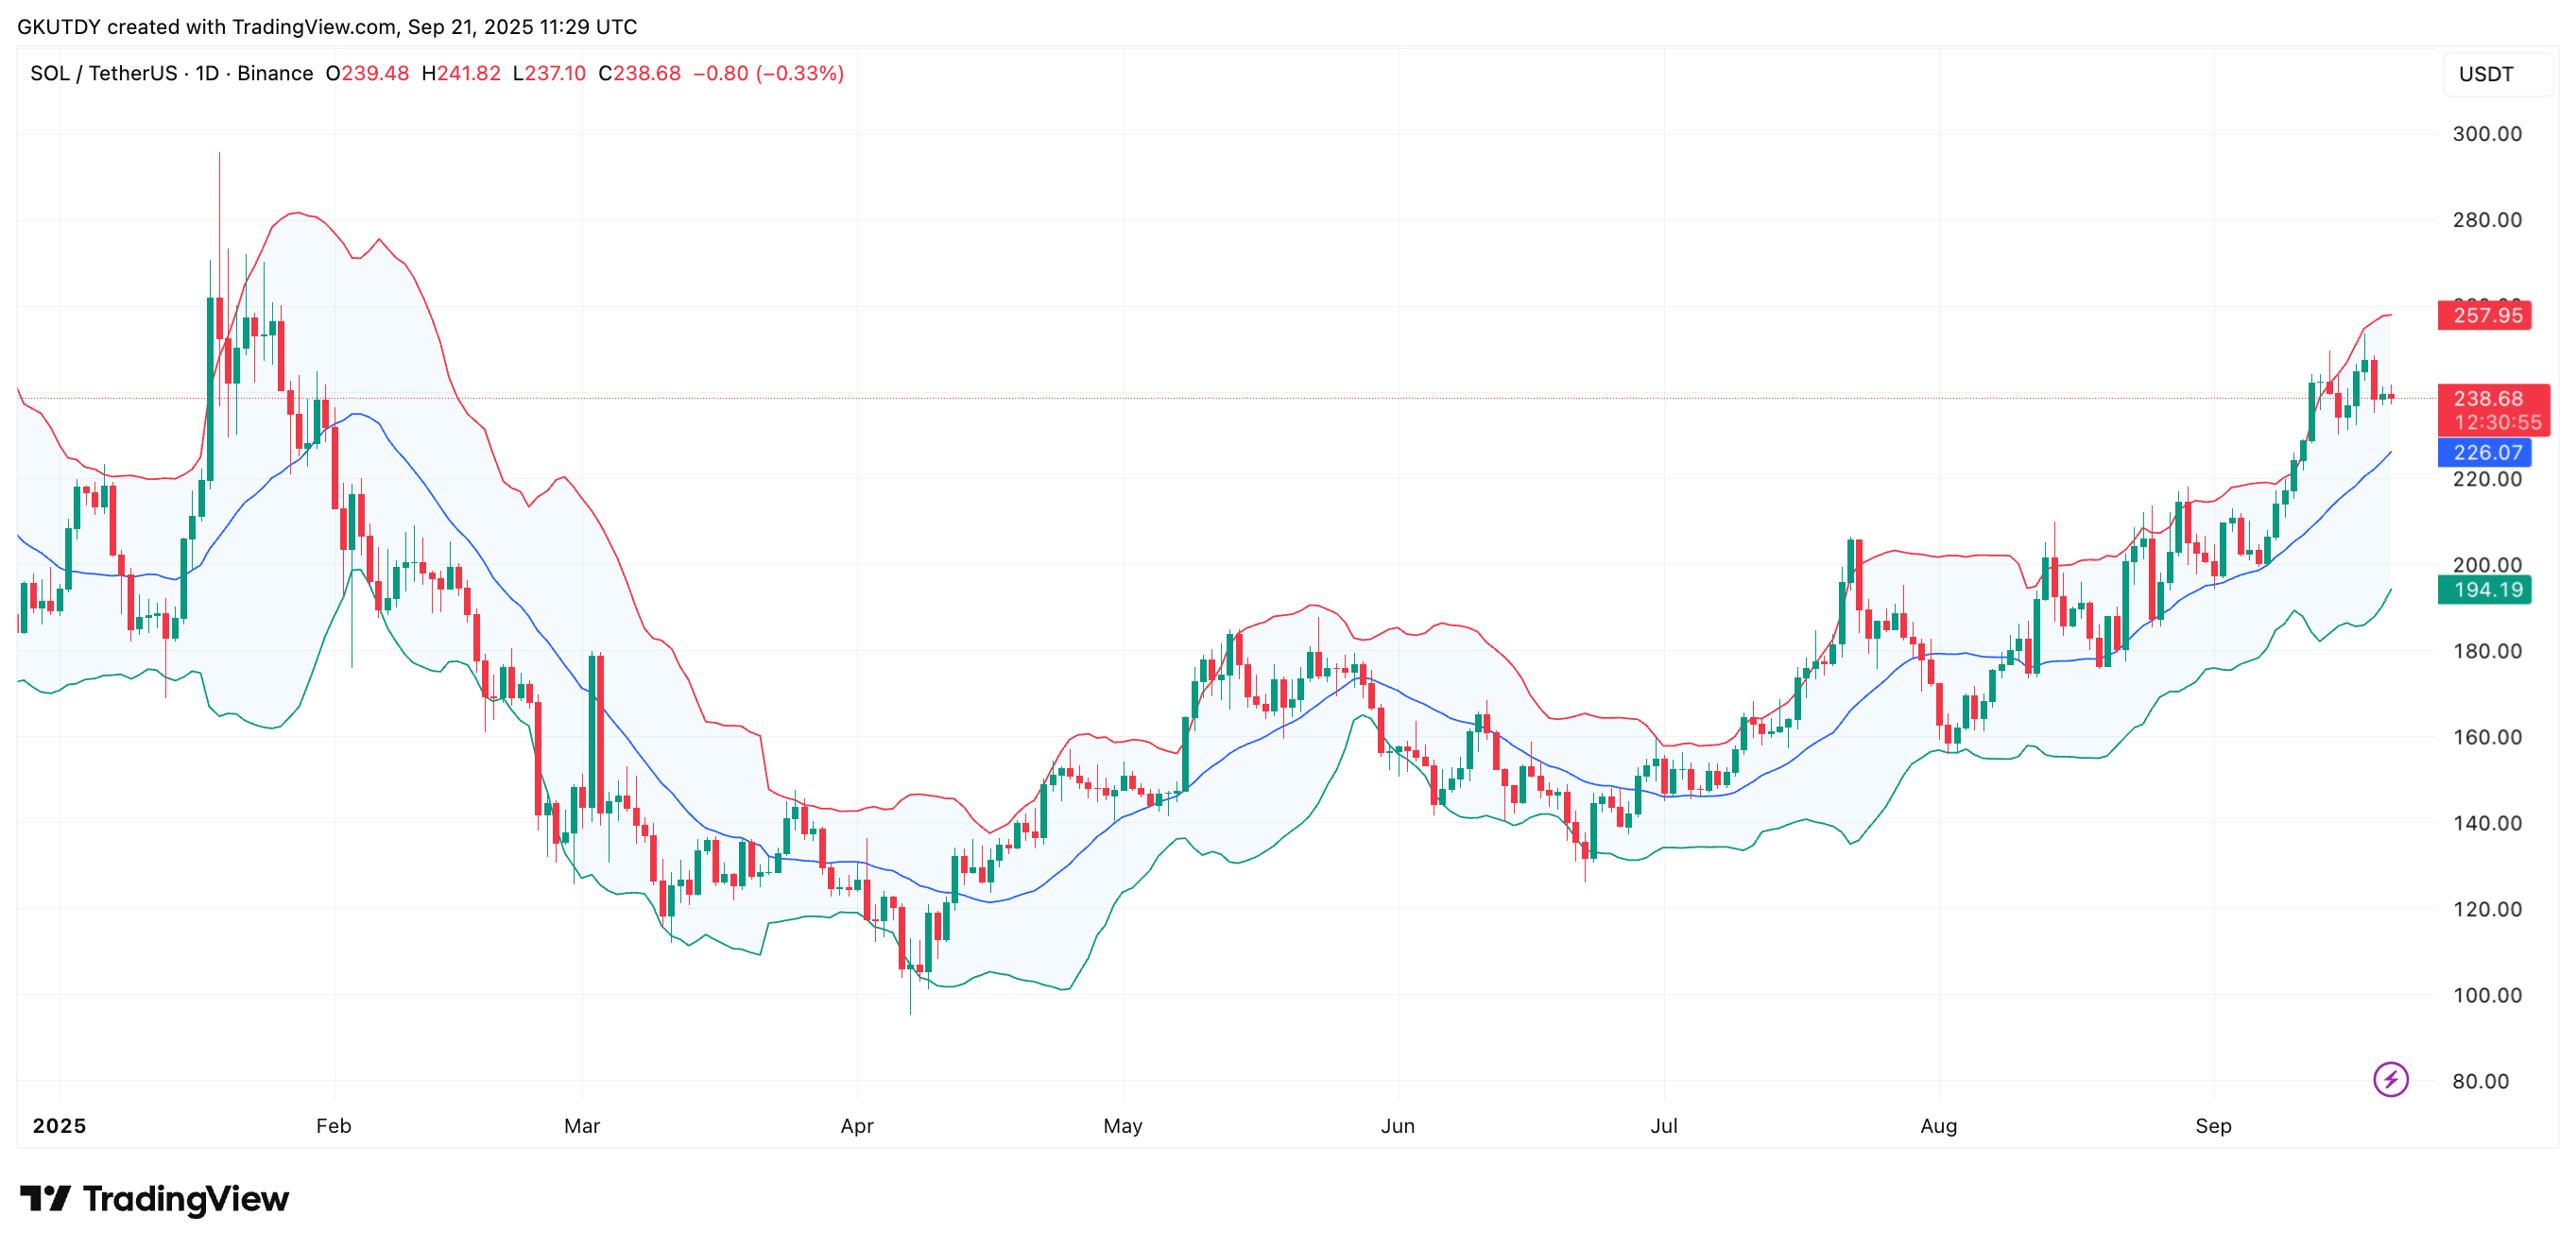Click the high value H241.82
This screenshot has width=2576, height=1250.
pos(460,74)
